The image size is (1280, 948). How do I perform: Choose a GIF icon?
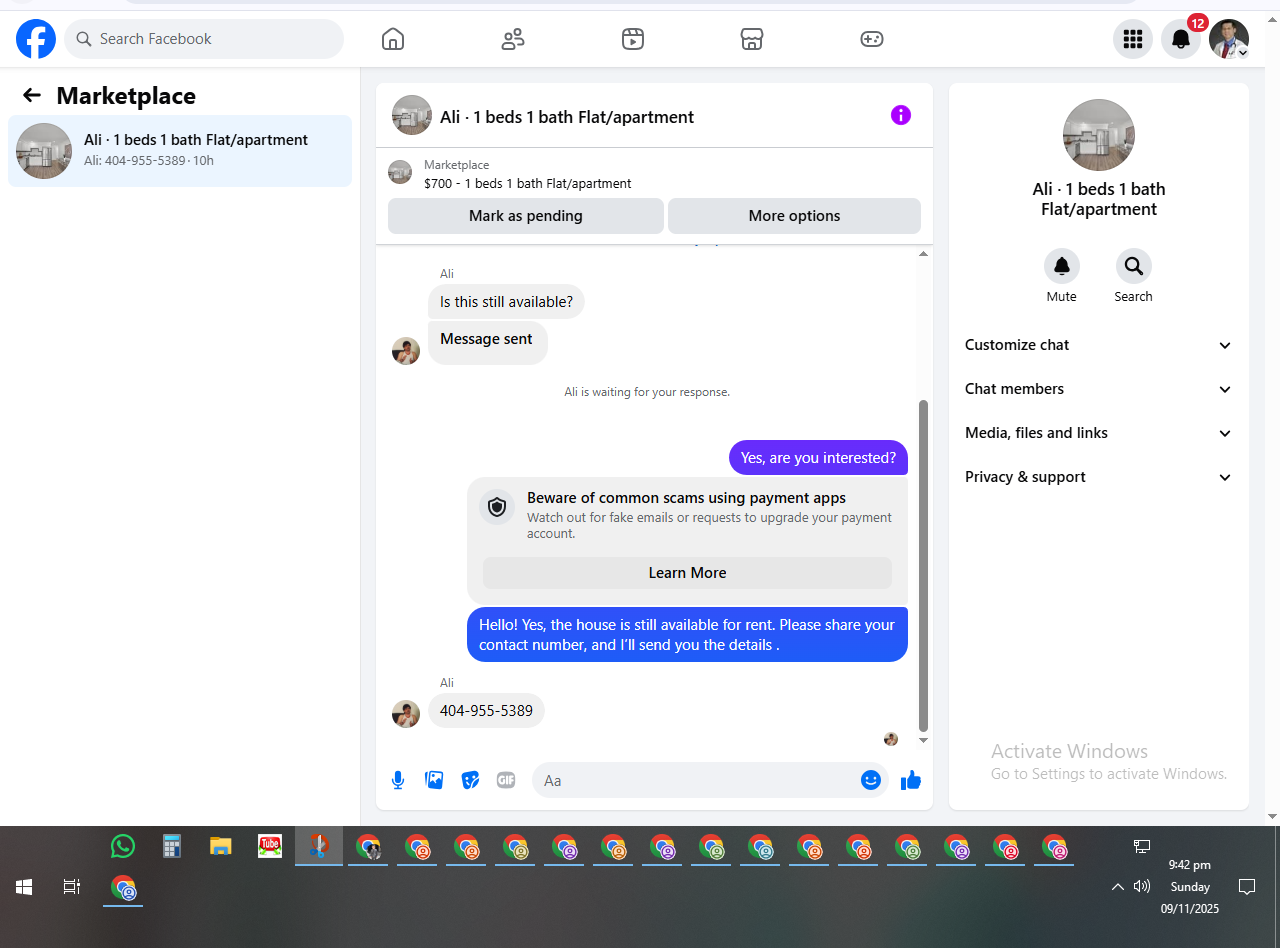coord(506,780)
